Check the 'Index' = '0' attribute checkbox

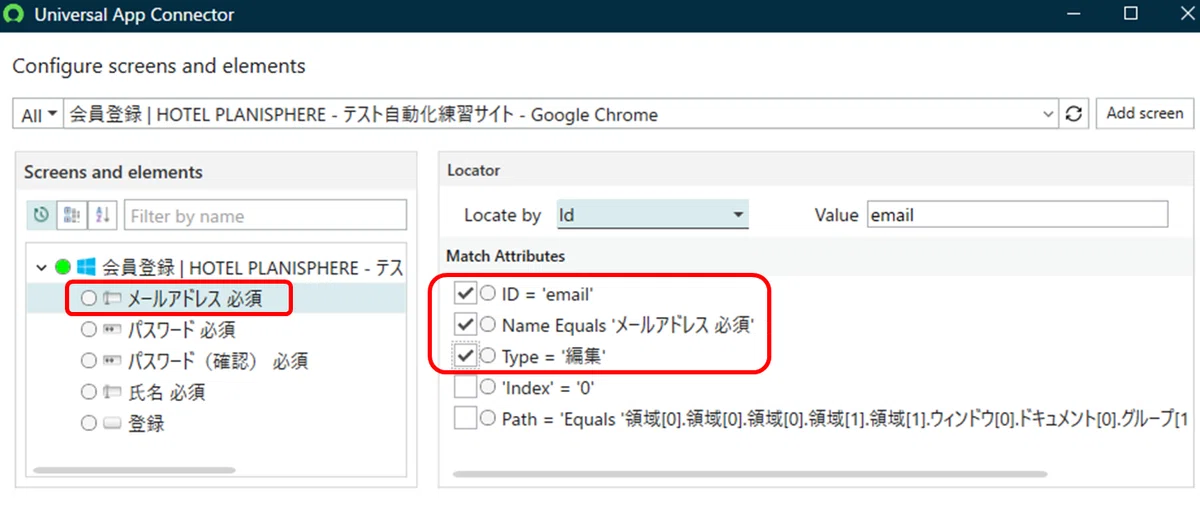pos(465,387)
